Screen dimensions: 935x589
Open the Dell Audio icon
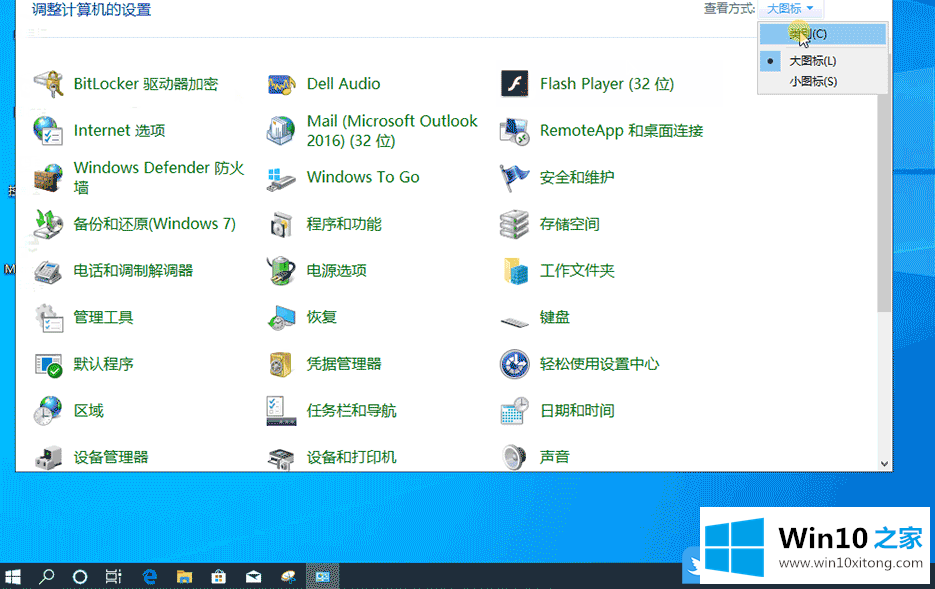pos(281,84)
